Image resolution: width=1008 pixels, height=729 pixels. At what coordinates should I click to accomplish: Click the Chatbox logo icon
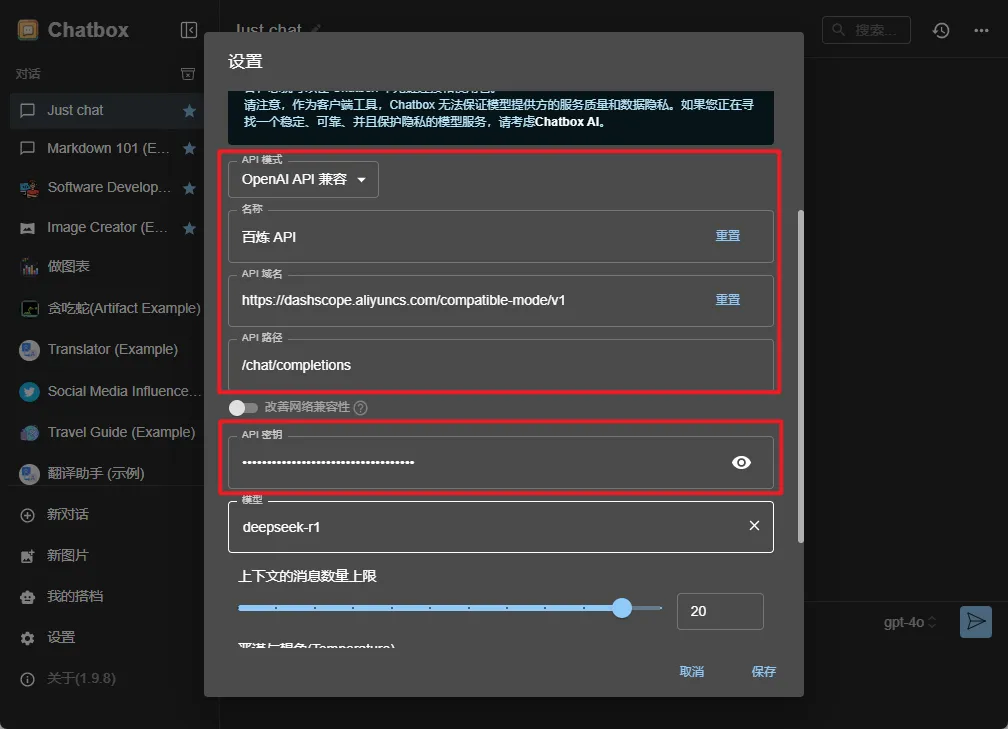(28, 30)
